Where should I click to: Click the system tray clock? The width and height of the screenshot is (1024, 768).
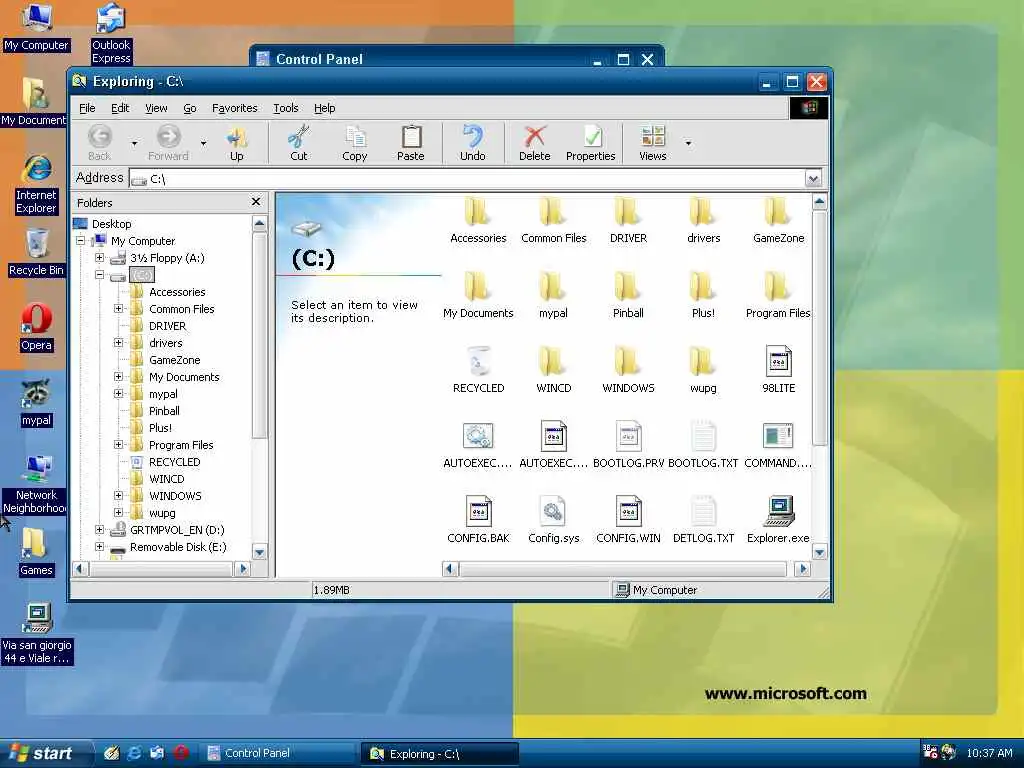[x=989, y=753]
